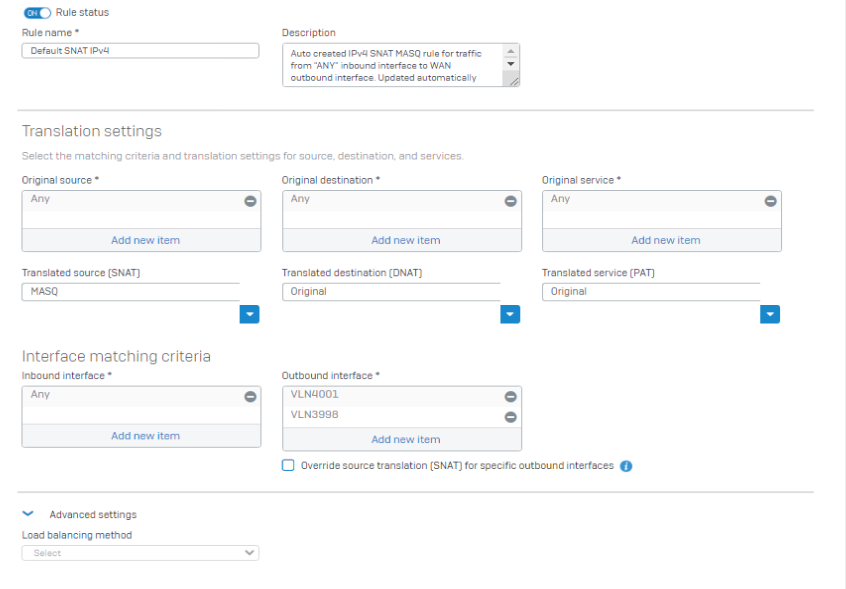The height and width of the screenshot is (589, 846).
Task: Remove VLN4001 from Outbound interface
Action: (510, 397)
